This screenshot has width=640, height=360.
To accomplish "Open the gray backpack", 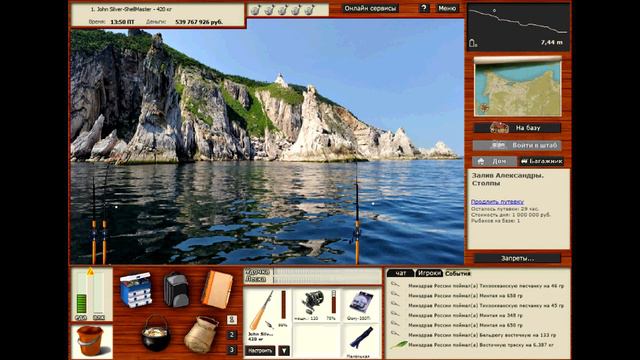I will click(176, 290).
